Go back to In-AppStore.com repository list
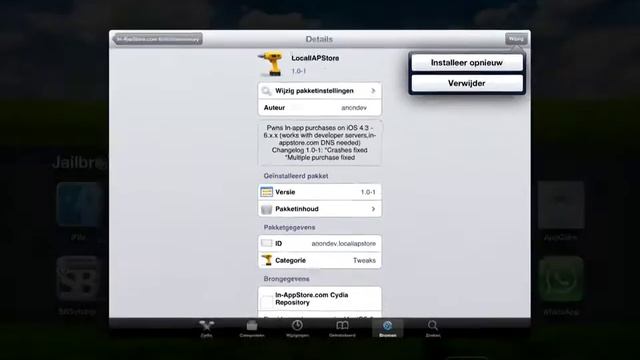640x360 pixels. [158, 39]
